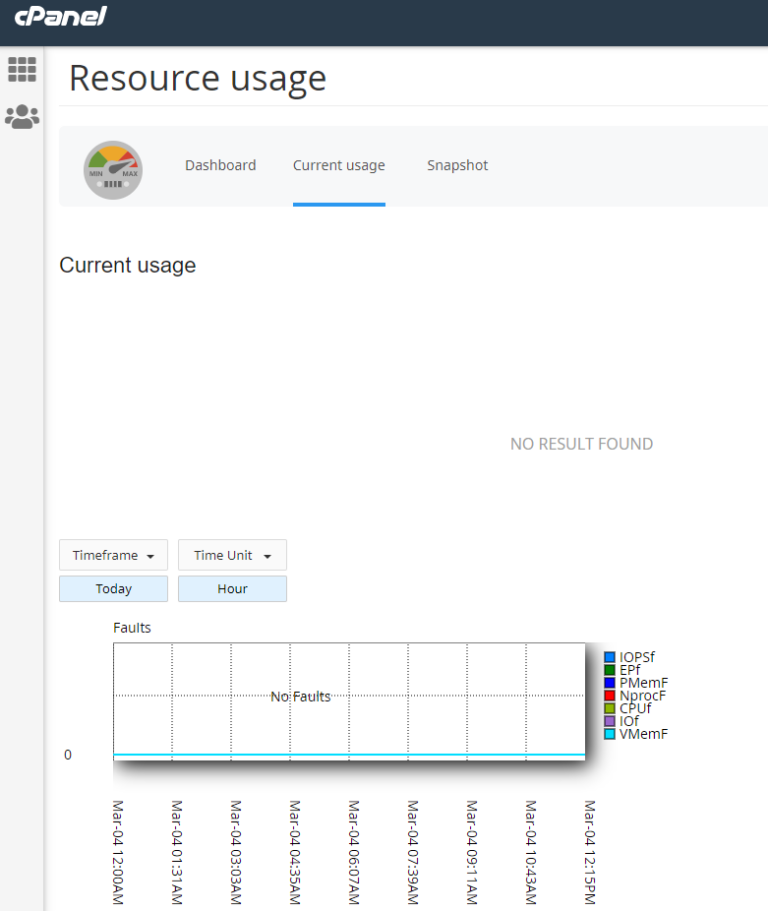Open the Timeframe dropdown
The width and height of the screenshot is (768, 911).
click(113, 555)
